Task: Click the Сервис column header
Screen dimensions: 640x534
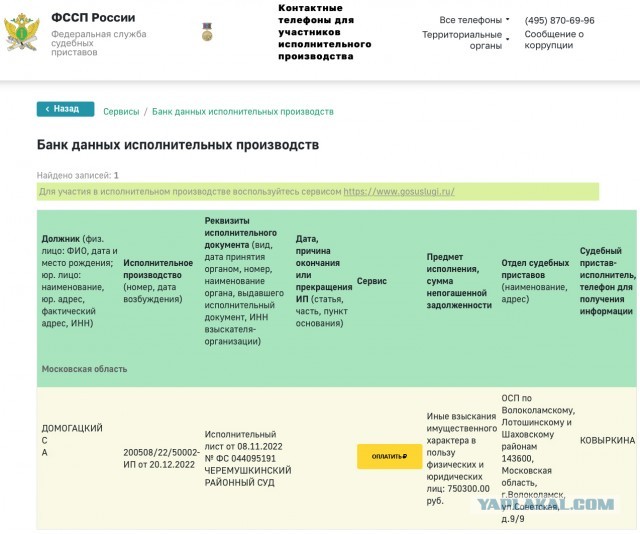Action: [x=371, y=281]
